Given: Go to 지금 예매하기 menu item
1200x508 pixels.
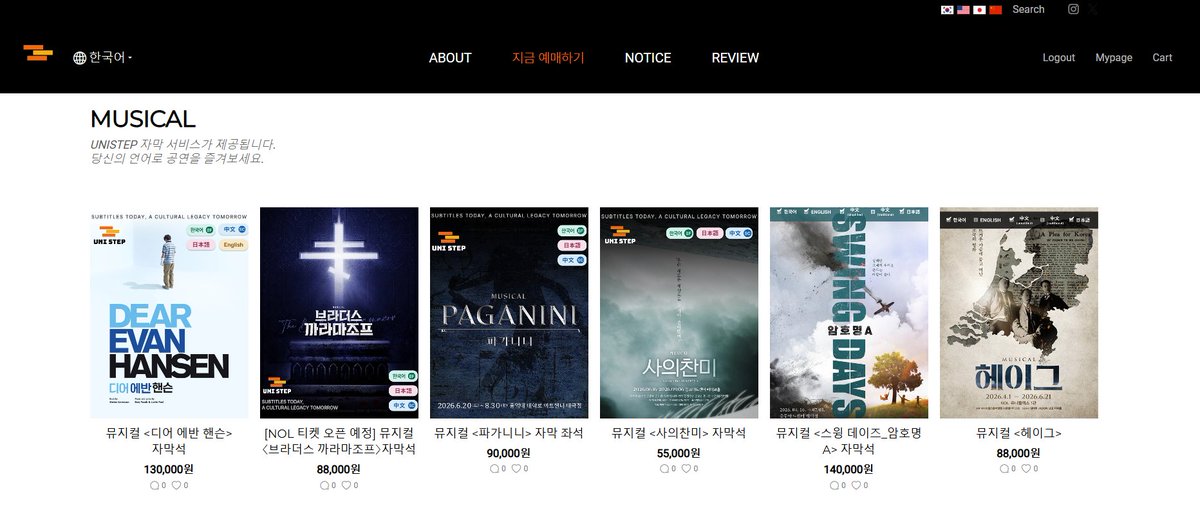Looking at the screenshot, I should (x=548, y=58).
